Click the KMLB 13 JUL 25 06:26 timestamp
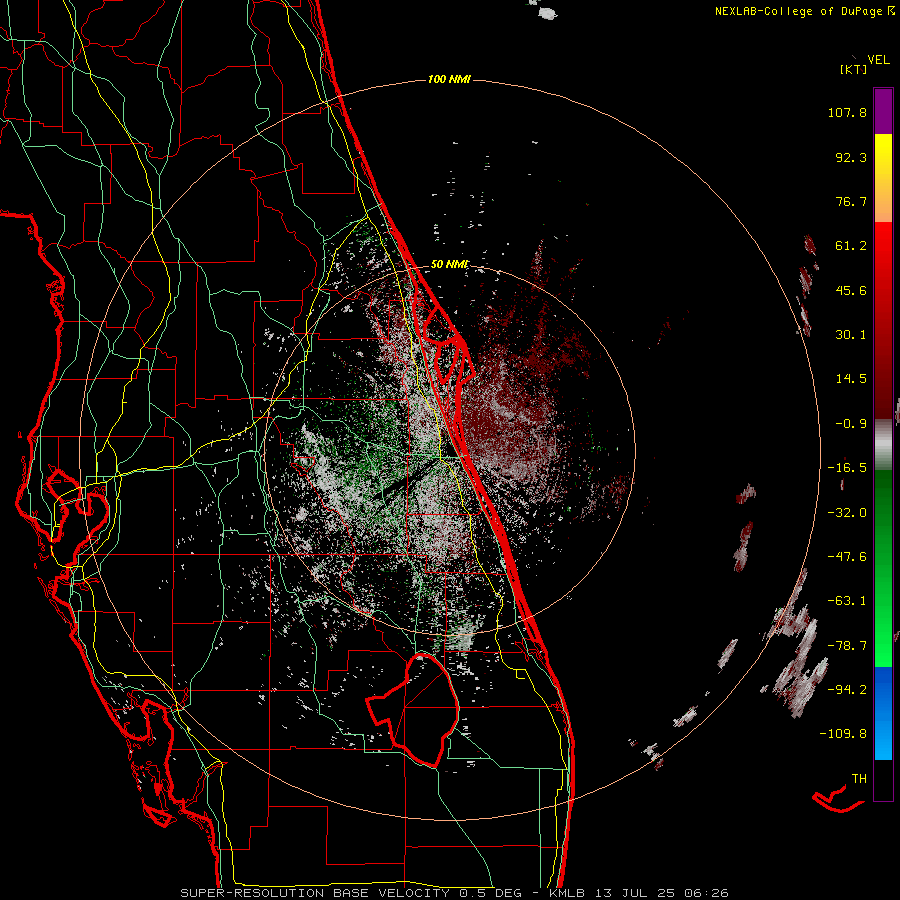Viewport: 900px width, 900px height. click(x=638, y=893)
